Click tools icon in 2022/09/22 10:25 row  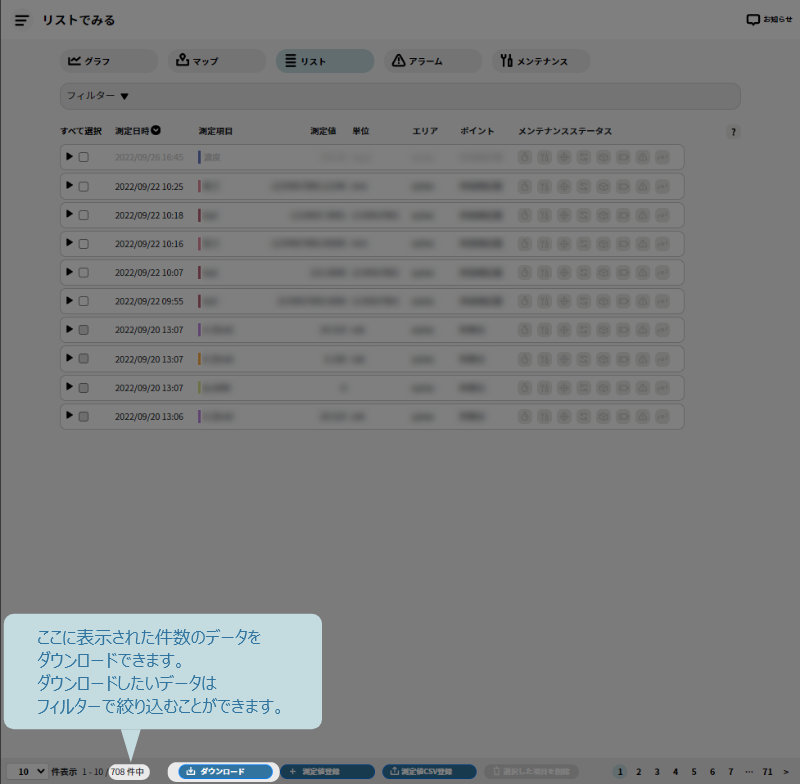pyautogui.click(x=544, y=186)
